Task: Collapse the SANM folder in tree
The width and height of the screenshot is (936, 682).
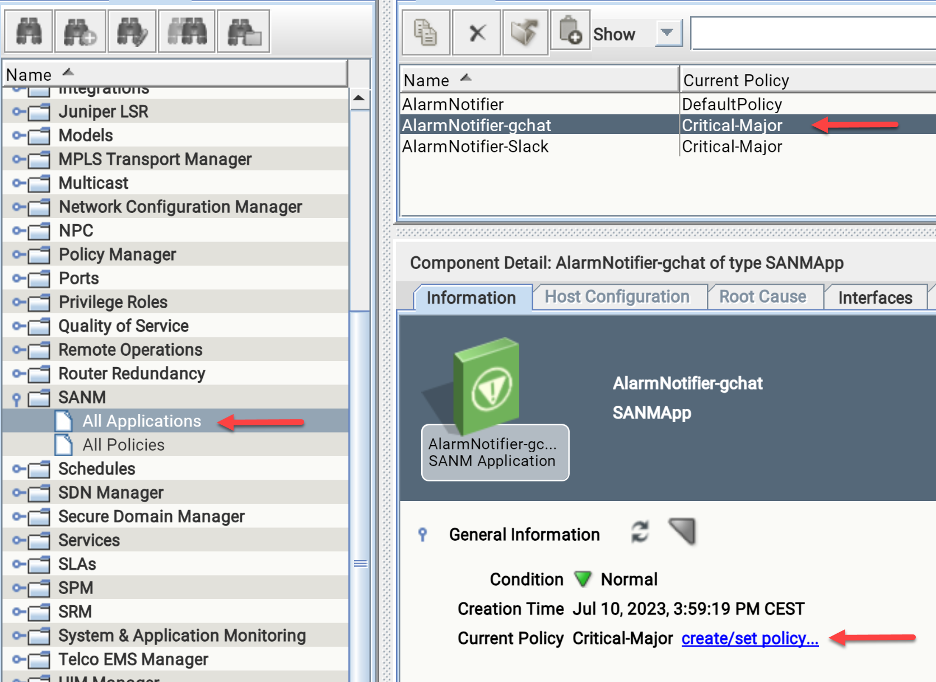Action: pos(16,398)
